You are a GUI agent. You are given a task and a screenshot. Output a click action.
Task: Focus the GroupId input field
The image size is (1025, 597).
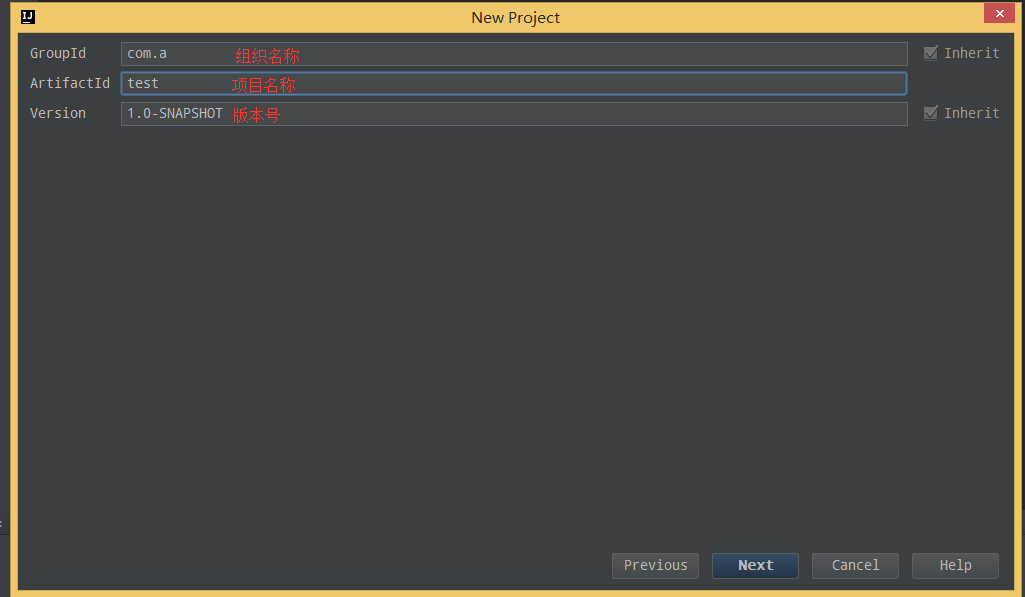pos(514,54)
